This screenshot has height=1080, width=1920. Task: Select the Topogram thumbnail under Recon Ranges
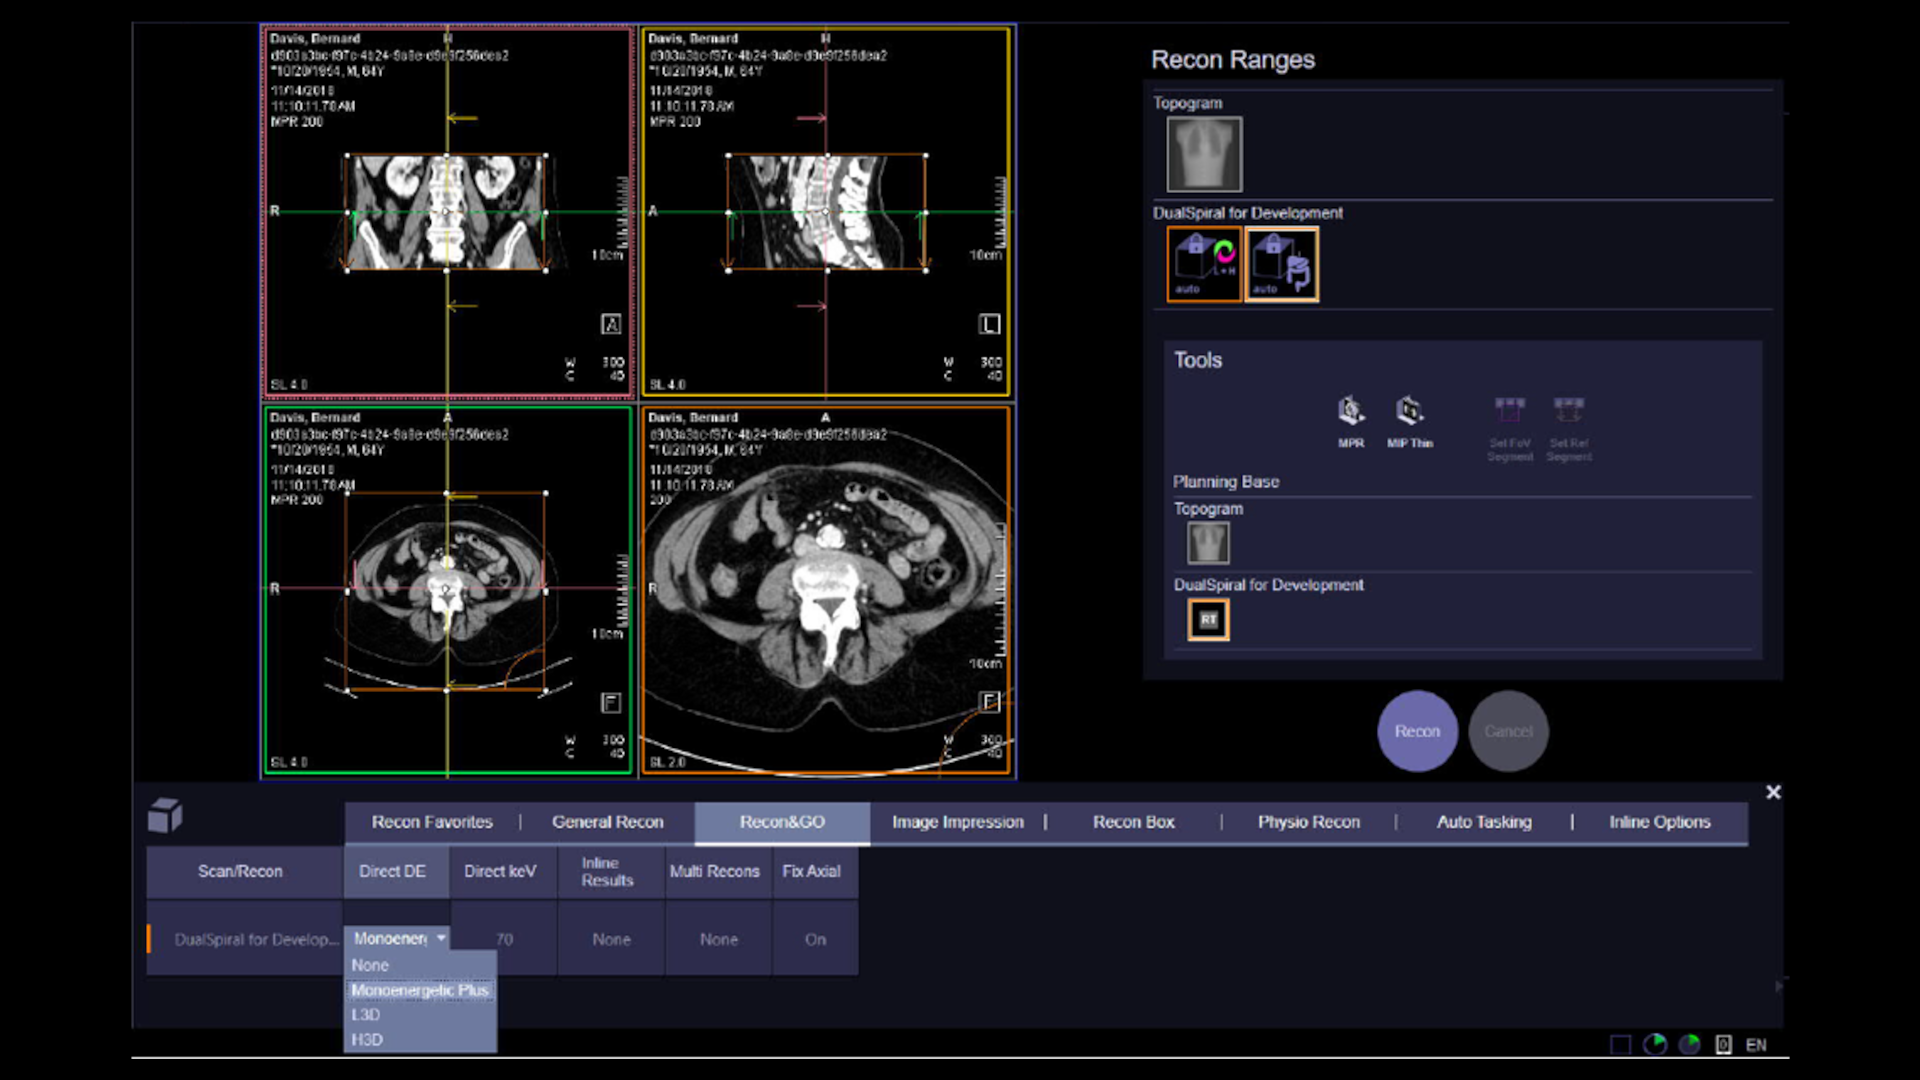pos(1204,153)
